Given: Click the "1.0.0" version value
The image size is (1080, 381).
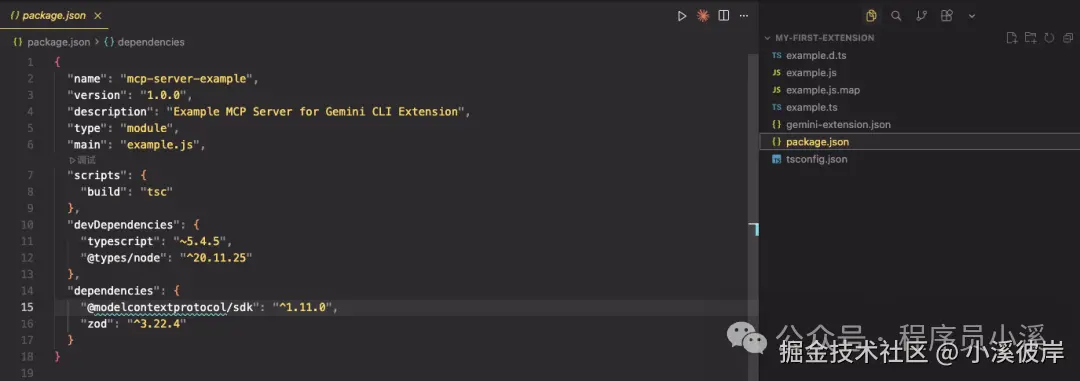Looking at the screenshot, I should (x=163, y=95).
